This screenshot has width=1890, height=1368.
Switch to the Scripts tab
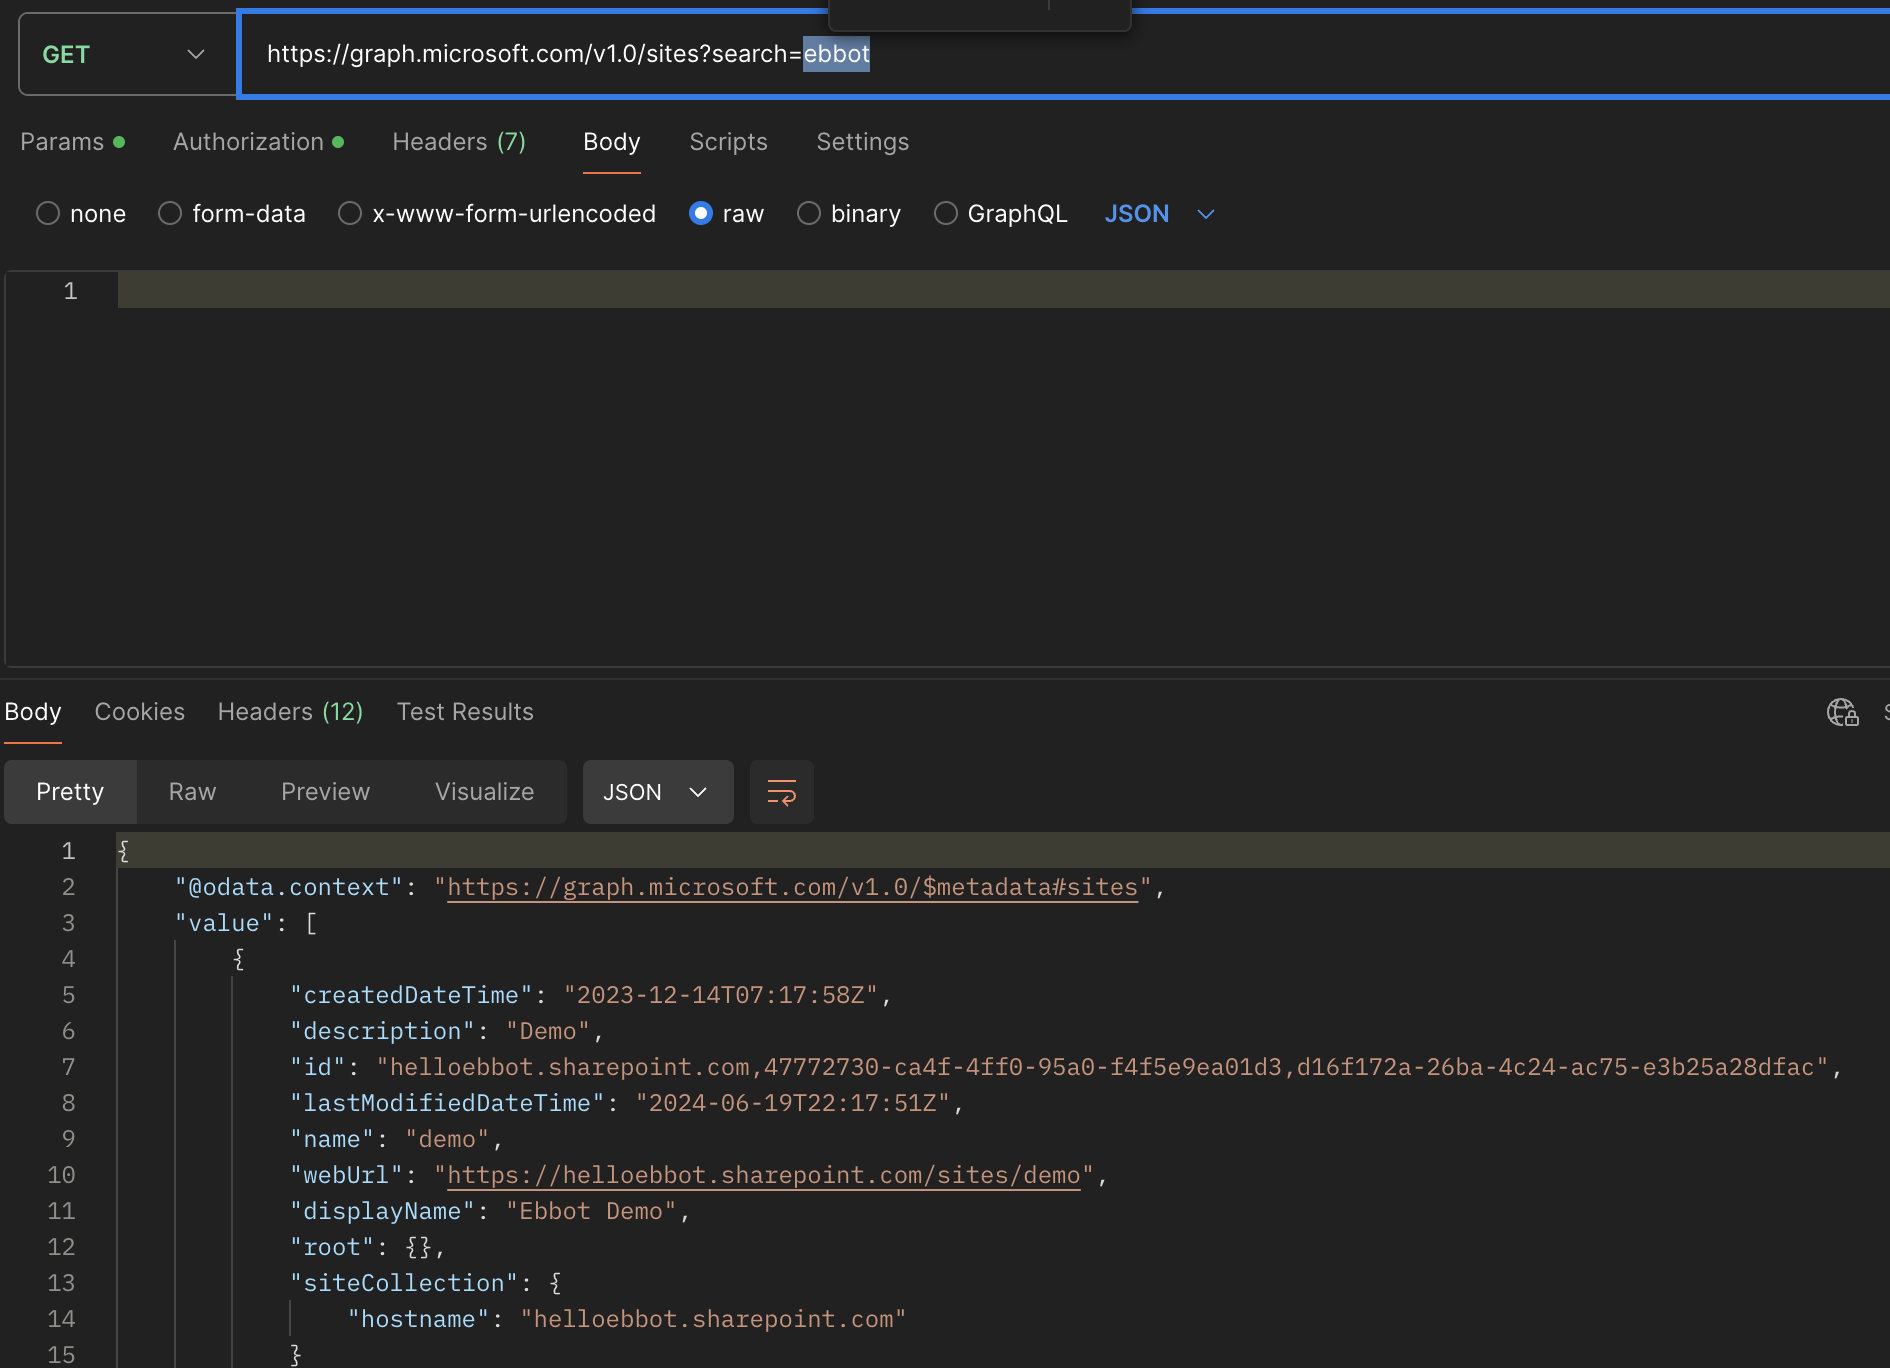pyautogui.click(x=728, y=142)
